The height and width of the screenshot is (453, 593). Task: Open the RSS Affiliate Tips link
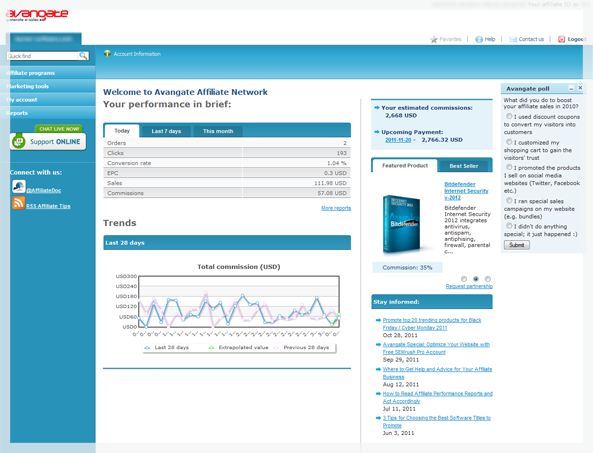pyautogui.click(x=48, y=206)
